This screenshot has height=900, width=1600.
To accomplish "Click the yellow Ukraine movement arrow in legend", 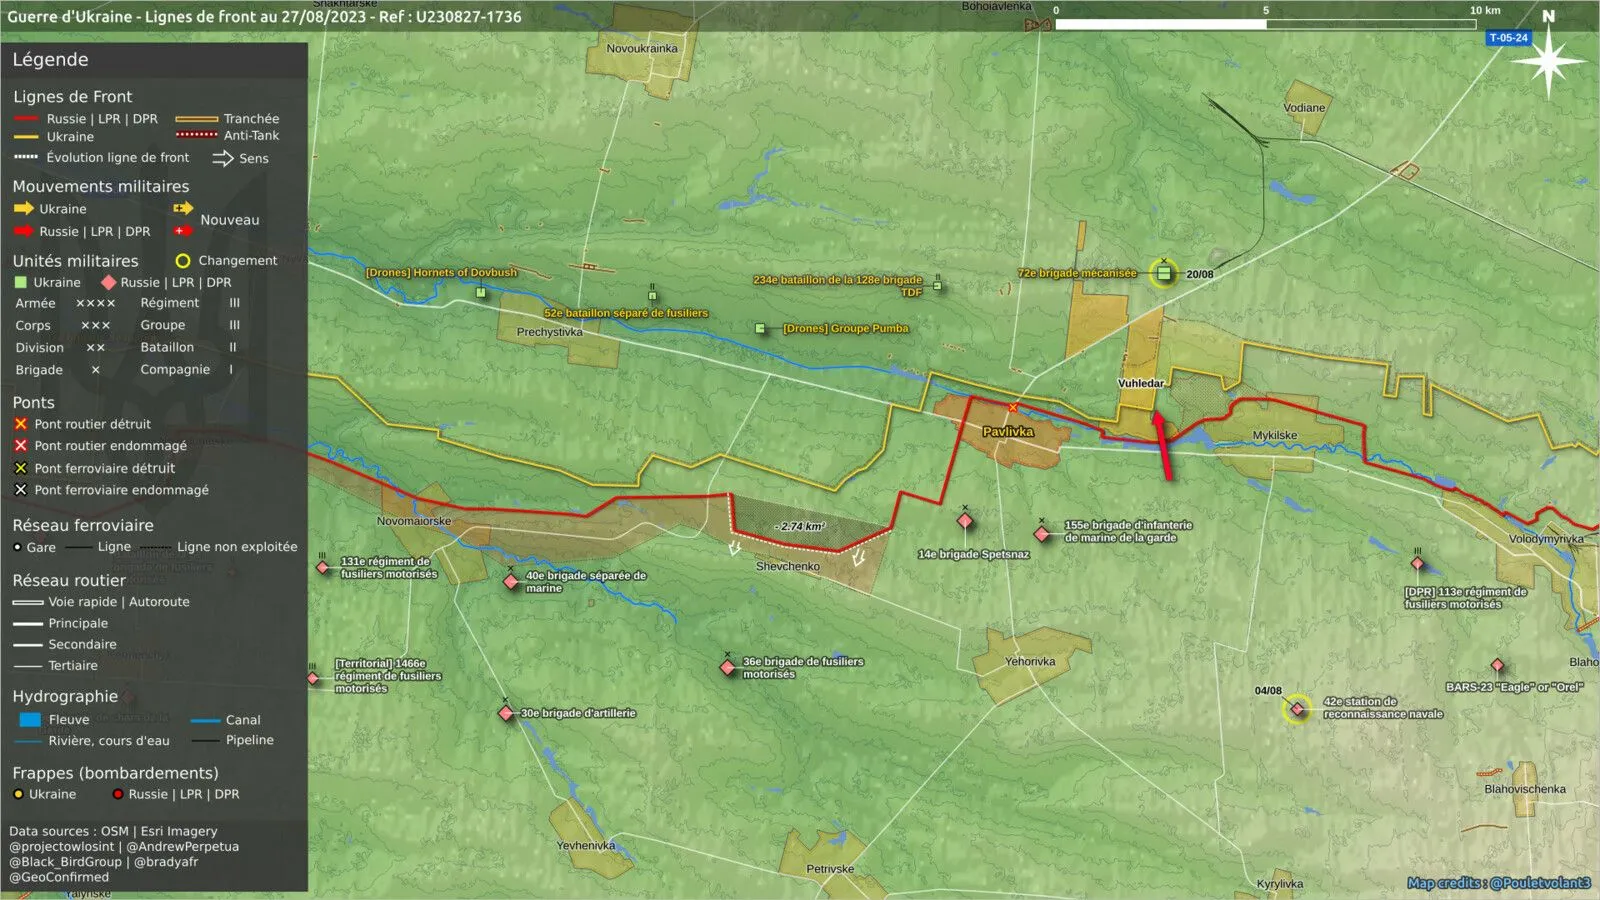I will tap(24, 209).
